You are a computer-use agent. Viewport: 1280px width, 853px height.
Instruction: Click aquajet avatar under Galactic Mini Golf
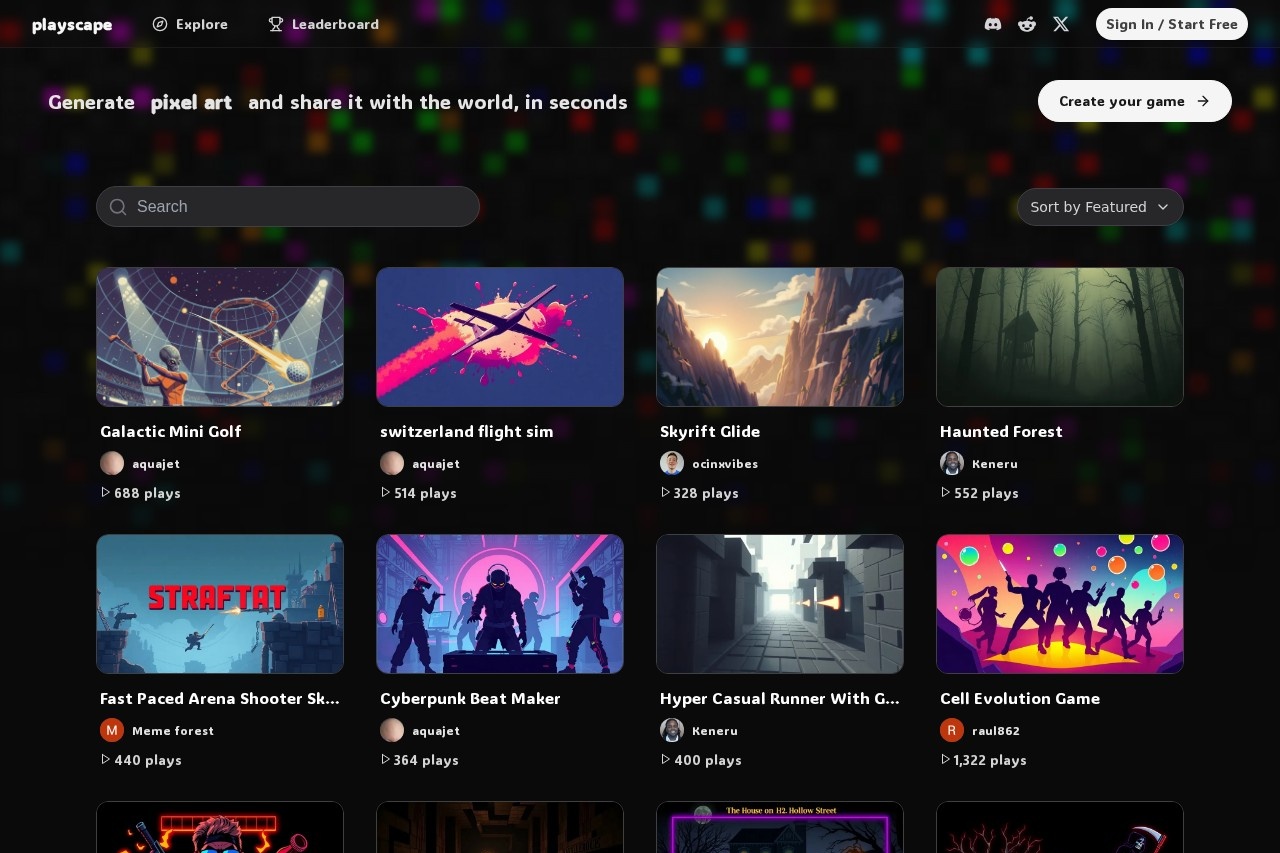point(112,463)
